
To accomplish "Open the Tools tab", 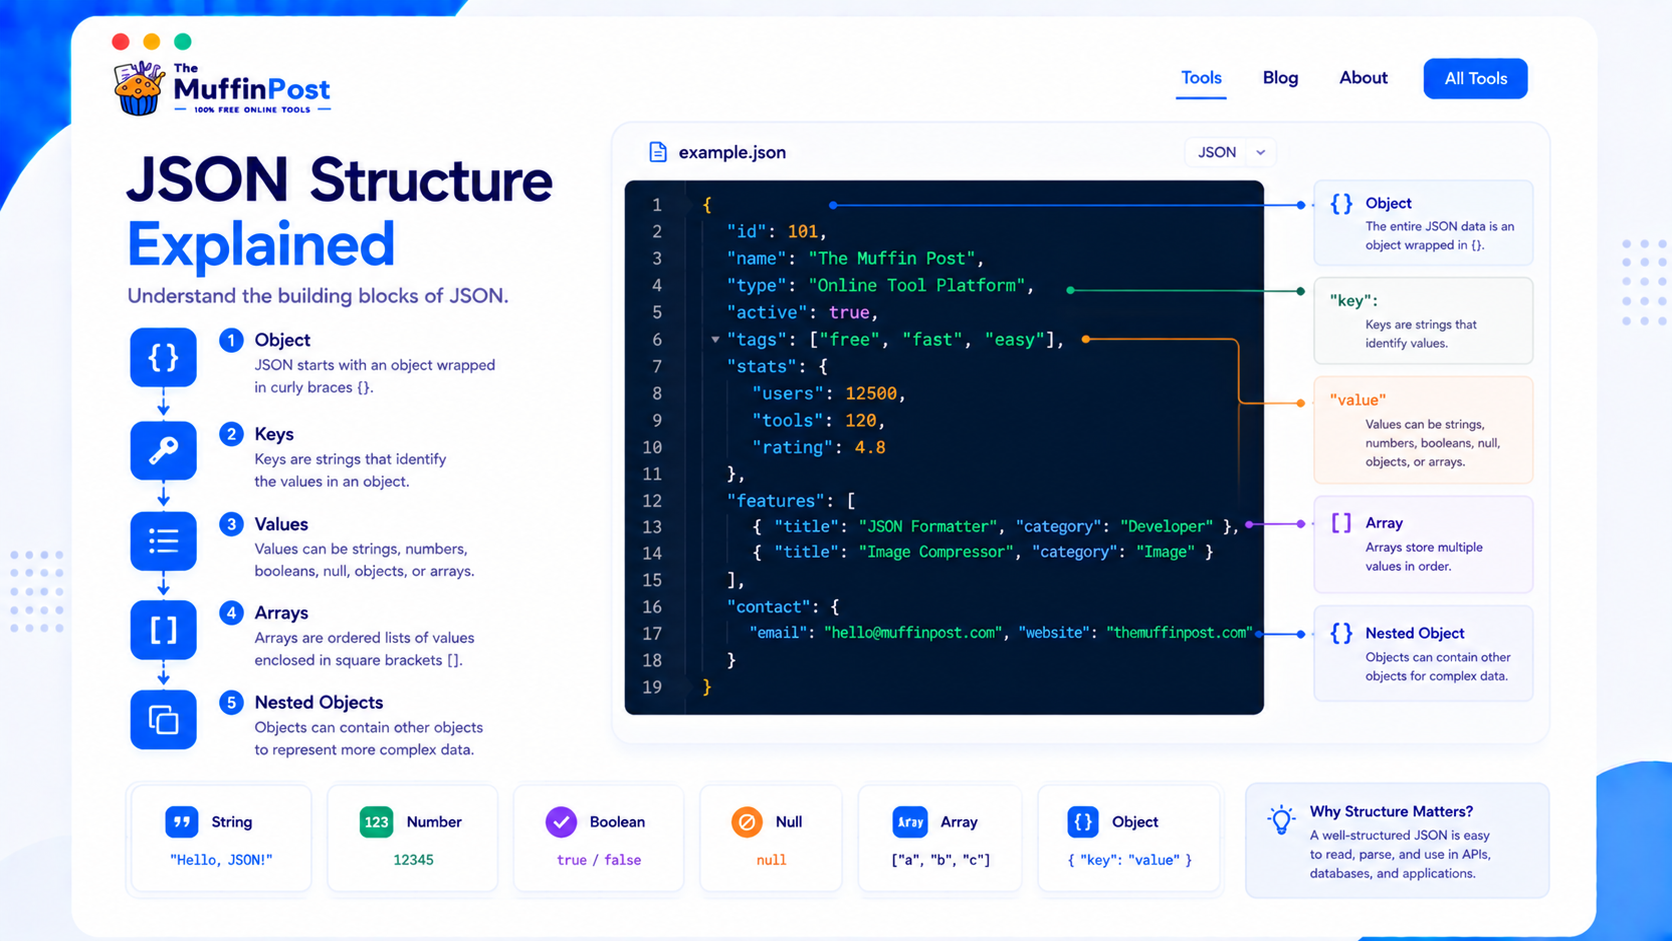I will coord(1201,78).
